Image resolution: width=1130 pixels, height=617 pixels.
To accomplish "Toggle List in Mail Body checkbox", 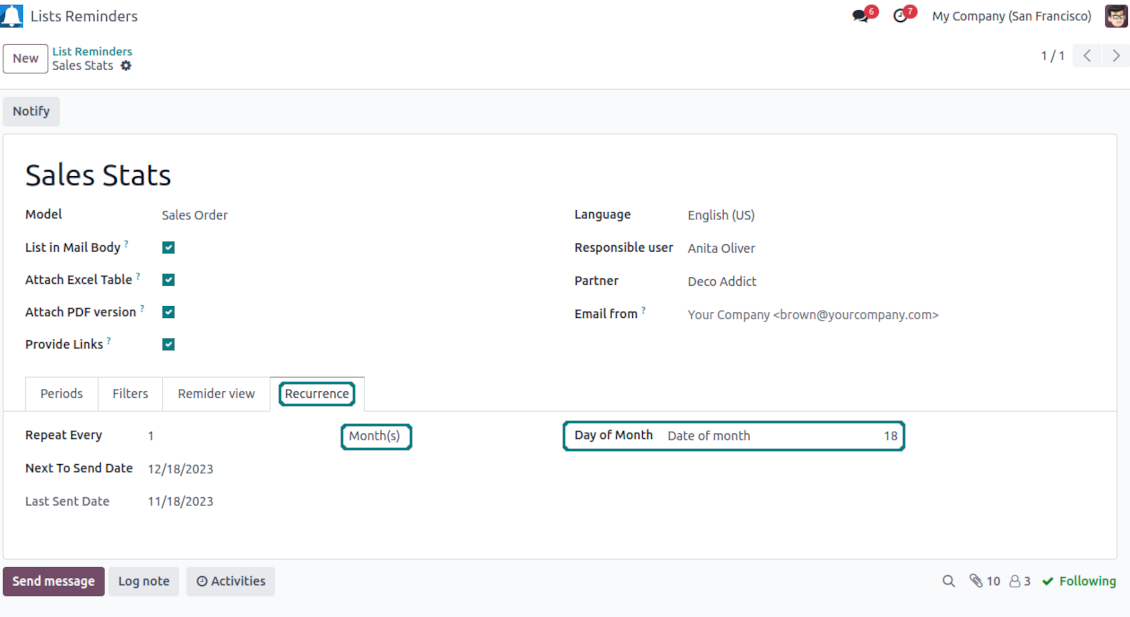I will (x=168, y=248).
